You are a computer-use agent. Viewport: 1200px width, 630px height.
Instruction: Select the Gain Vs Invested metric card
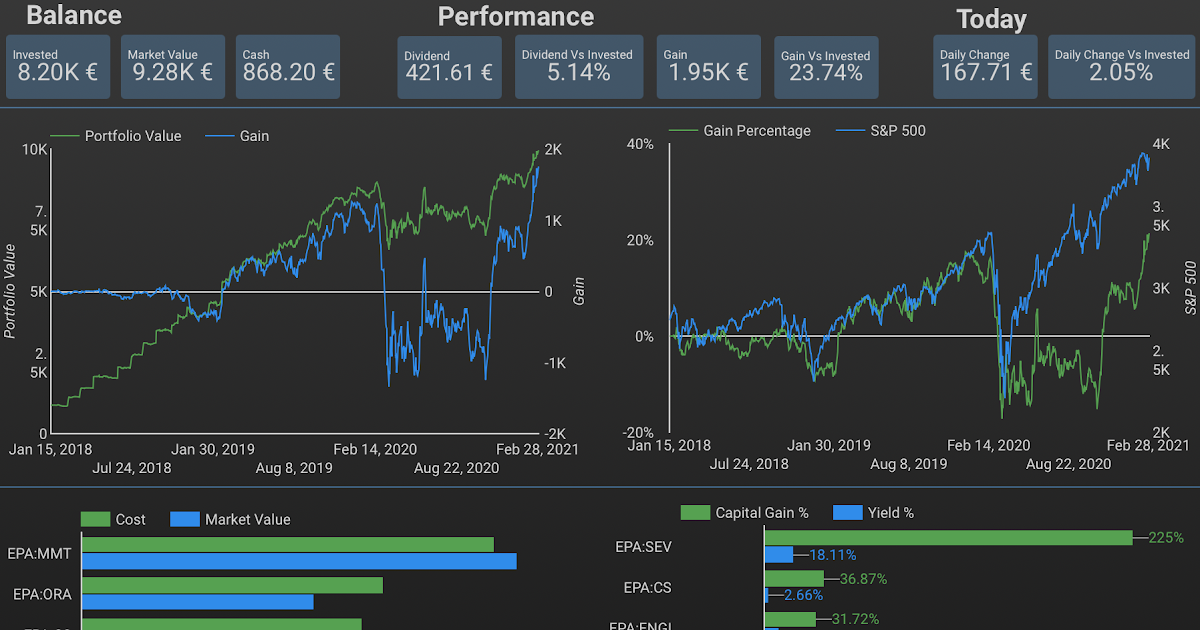825,67
